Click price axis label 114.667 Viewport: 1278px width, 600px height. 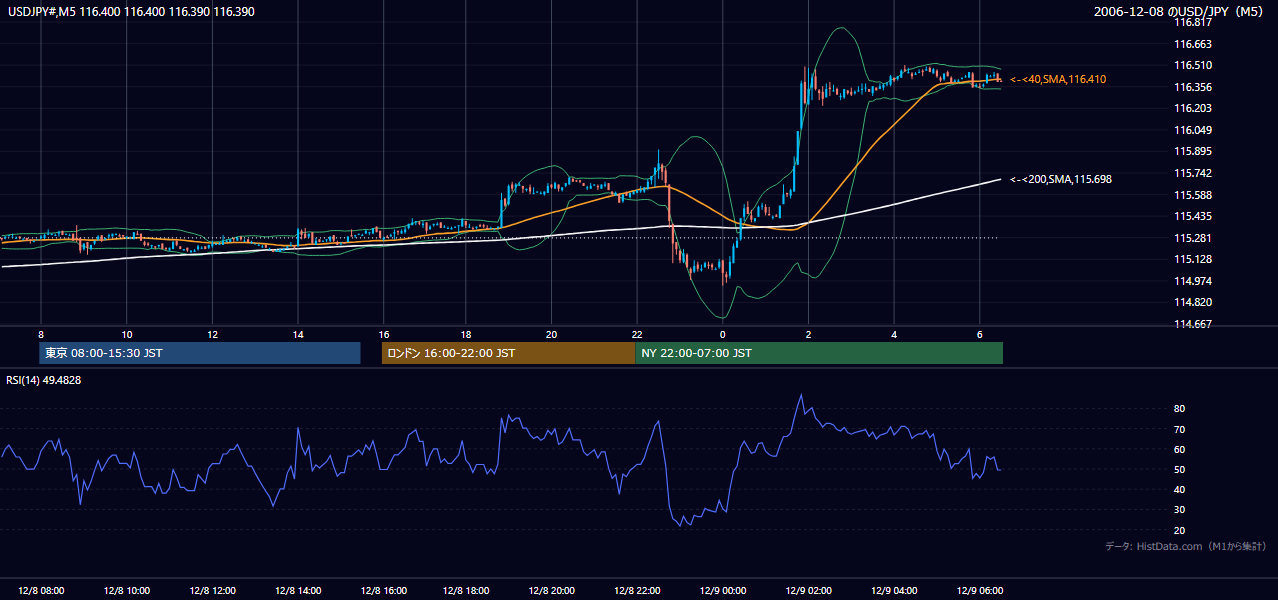pos(1193,324)
